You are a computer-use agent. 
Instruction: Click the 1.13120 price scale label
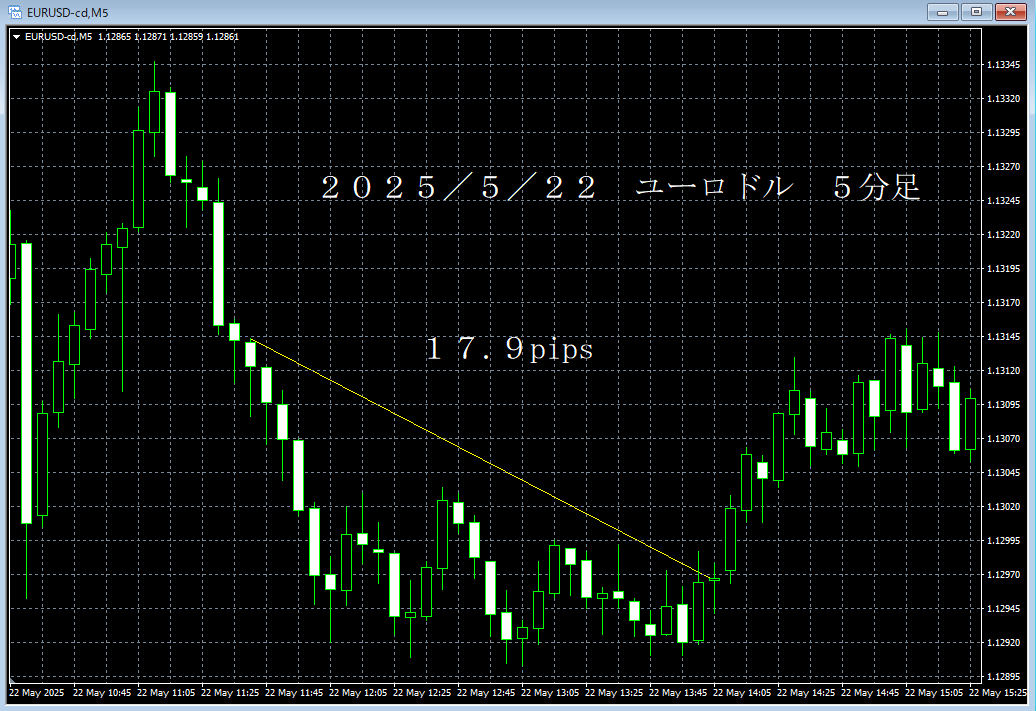click(1003, 371)
